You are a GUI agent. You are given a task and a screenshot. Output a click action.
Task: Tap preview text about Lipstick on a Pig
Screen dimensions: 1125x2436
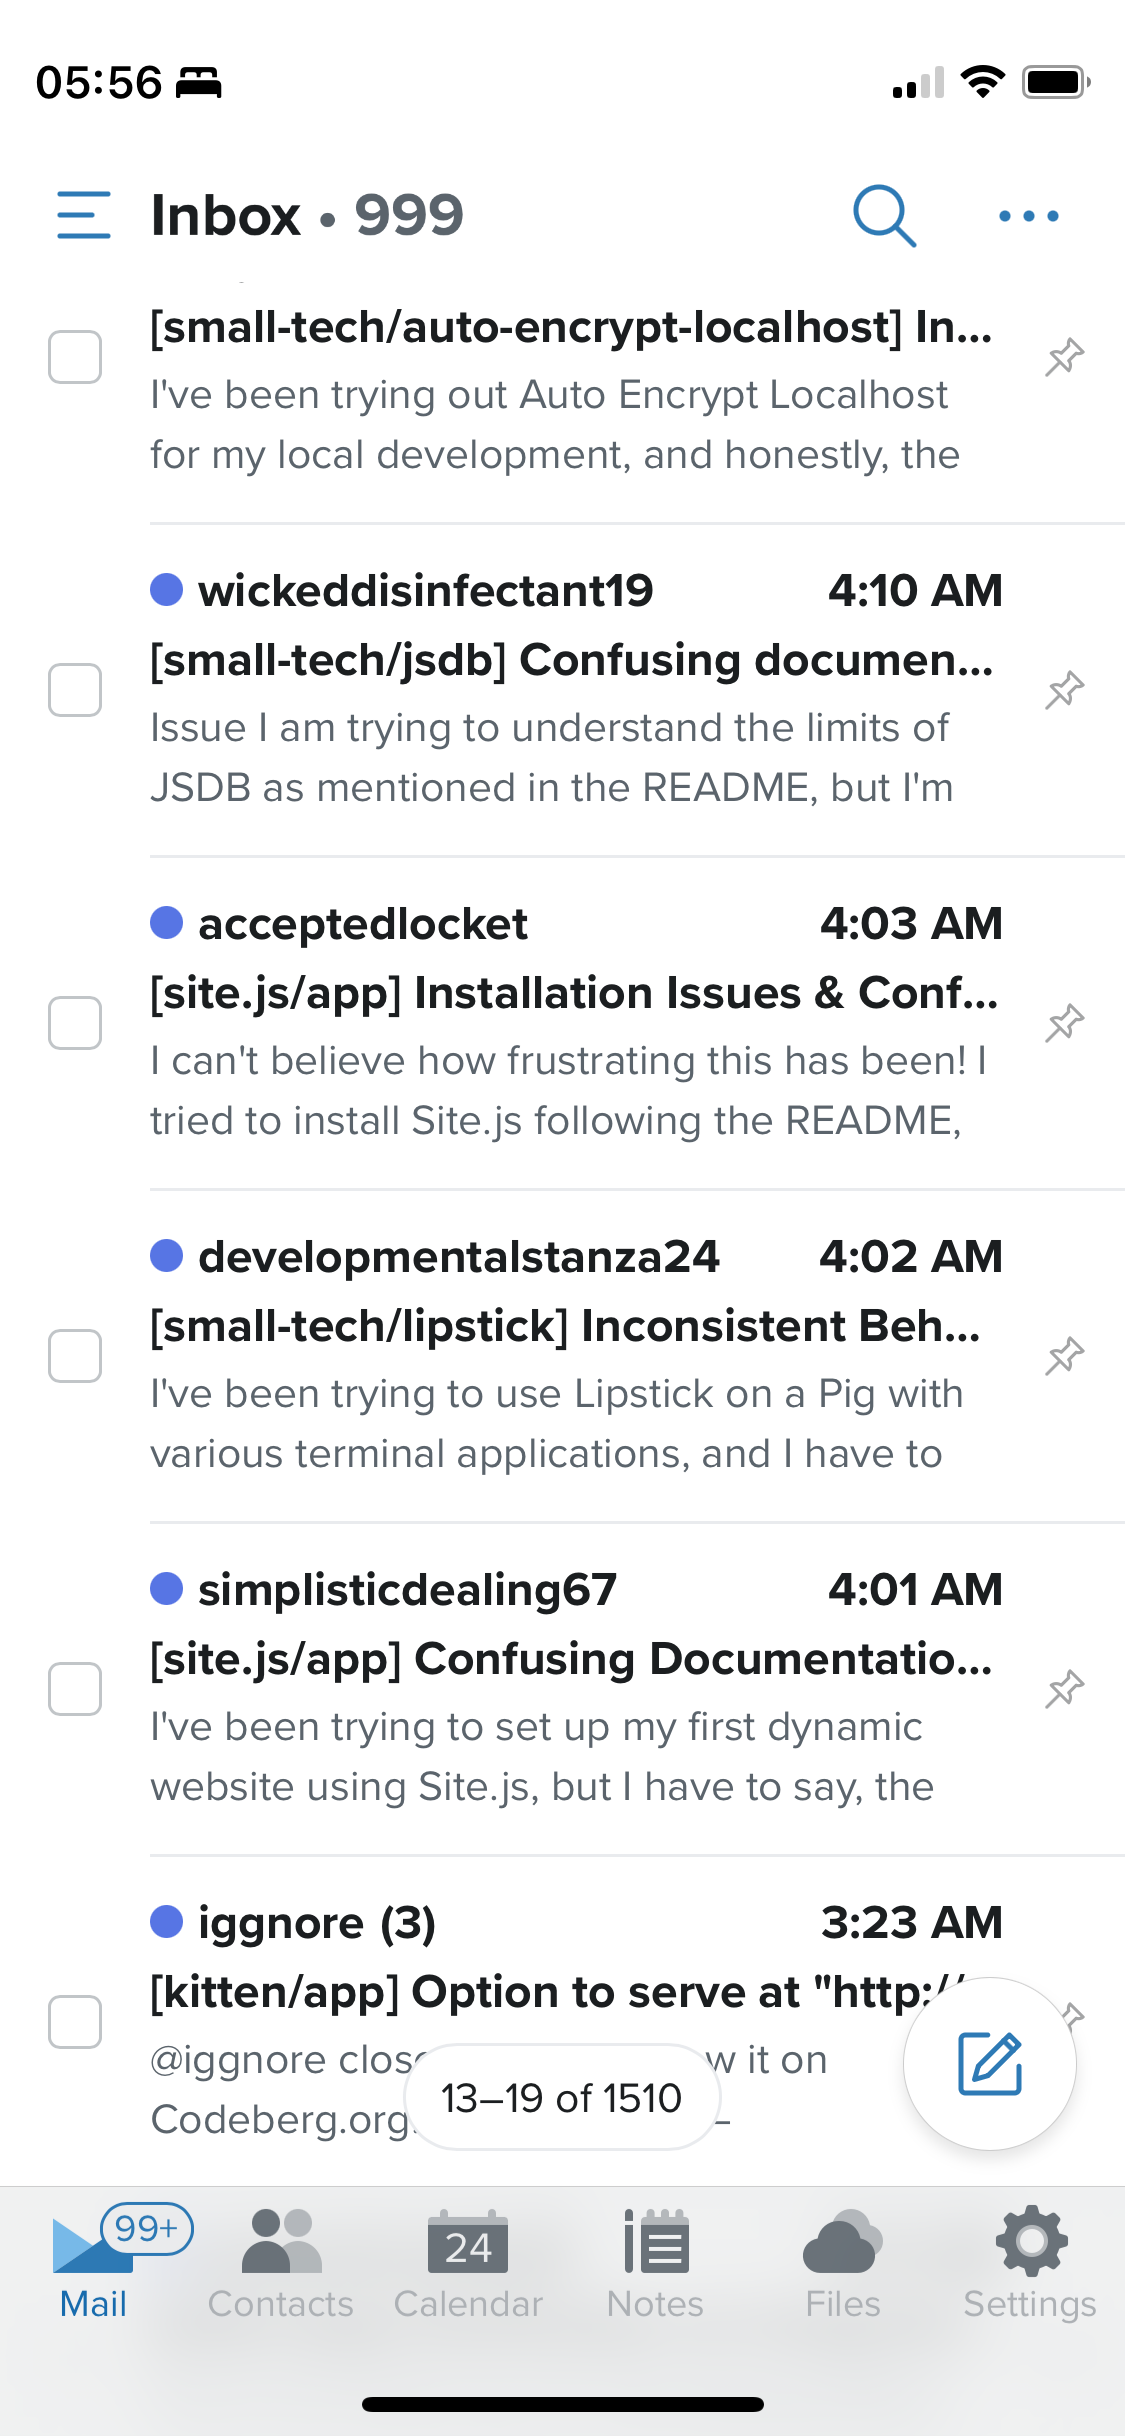[557, 1423]
